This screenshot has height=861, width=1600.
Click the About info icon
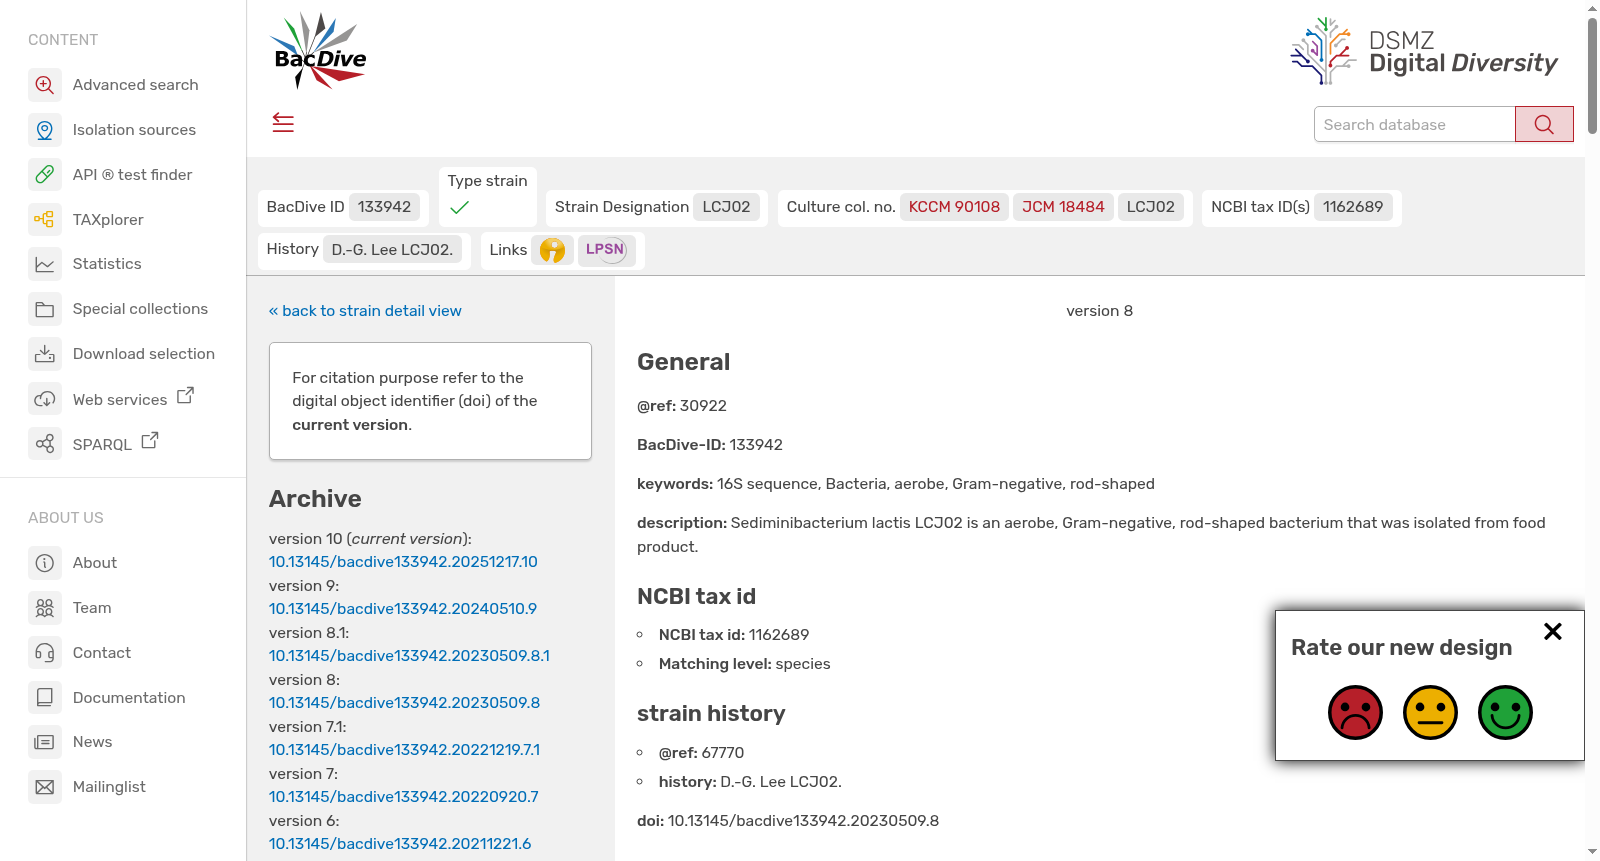click(x=45, y=563)
